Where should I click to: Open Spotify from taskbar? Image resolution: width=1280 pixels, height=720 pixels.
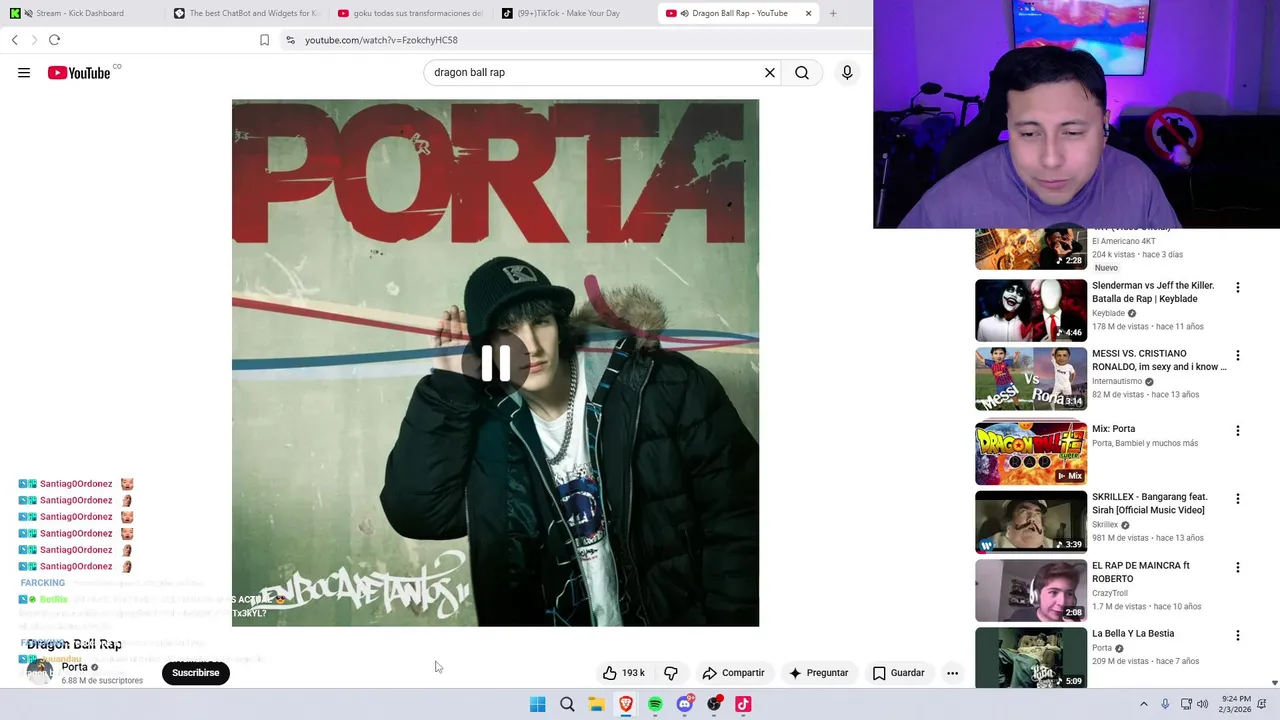(655, 704)
